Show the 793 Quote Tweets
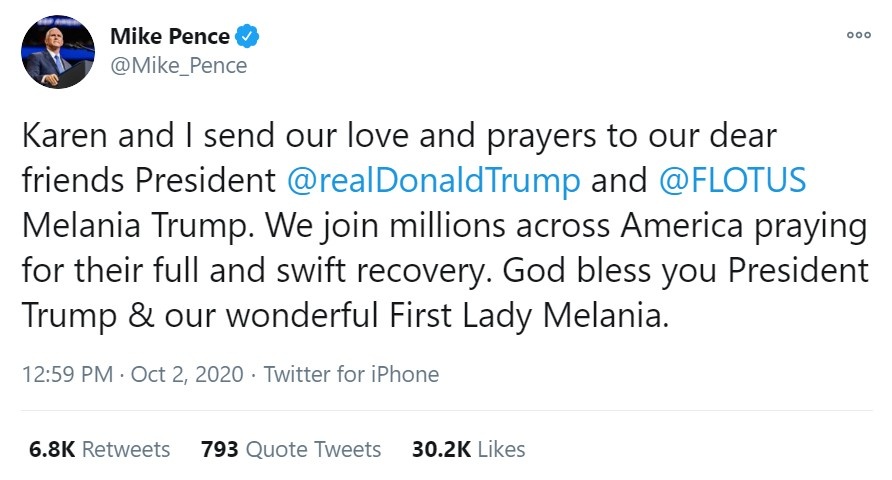 [291, 449]
